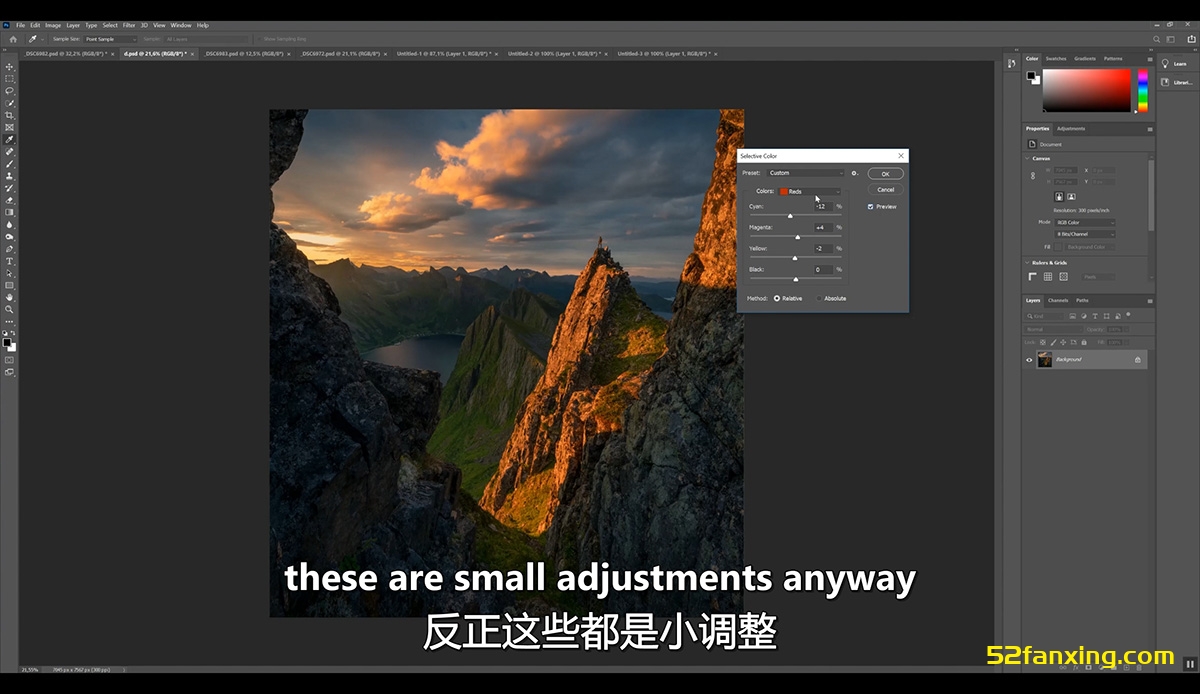
Task: Select the Clone Stamp tool
Action: 10,176
